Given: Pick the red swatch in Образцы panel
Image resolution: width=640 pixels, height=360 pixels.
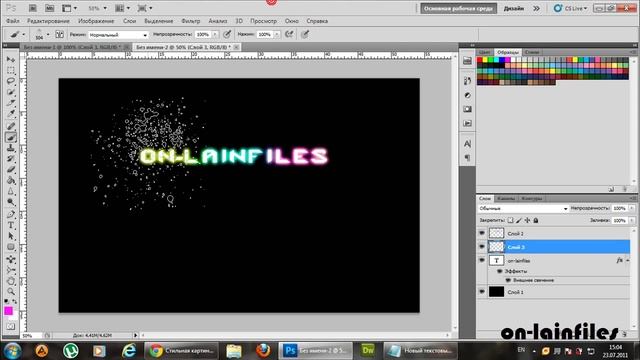Looking at the screenshot, I should pyautogui.click(x=480, y=60).
